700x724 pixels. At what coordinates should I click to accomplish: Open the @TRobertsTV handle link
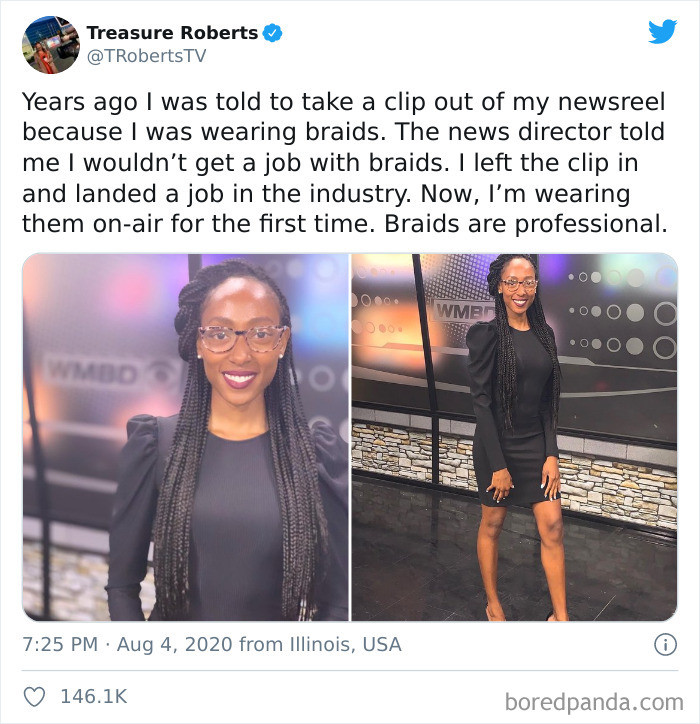146,56
